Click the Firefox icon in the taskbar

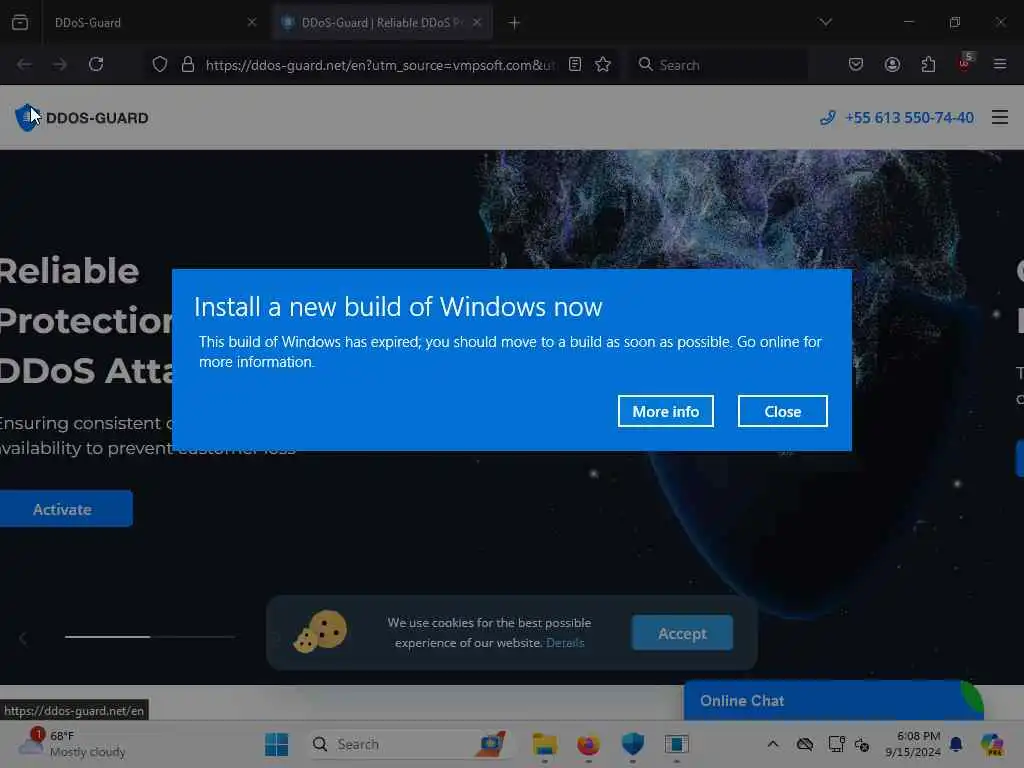click(x=588, y=744)
